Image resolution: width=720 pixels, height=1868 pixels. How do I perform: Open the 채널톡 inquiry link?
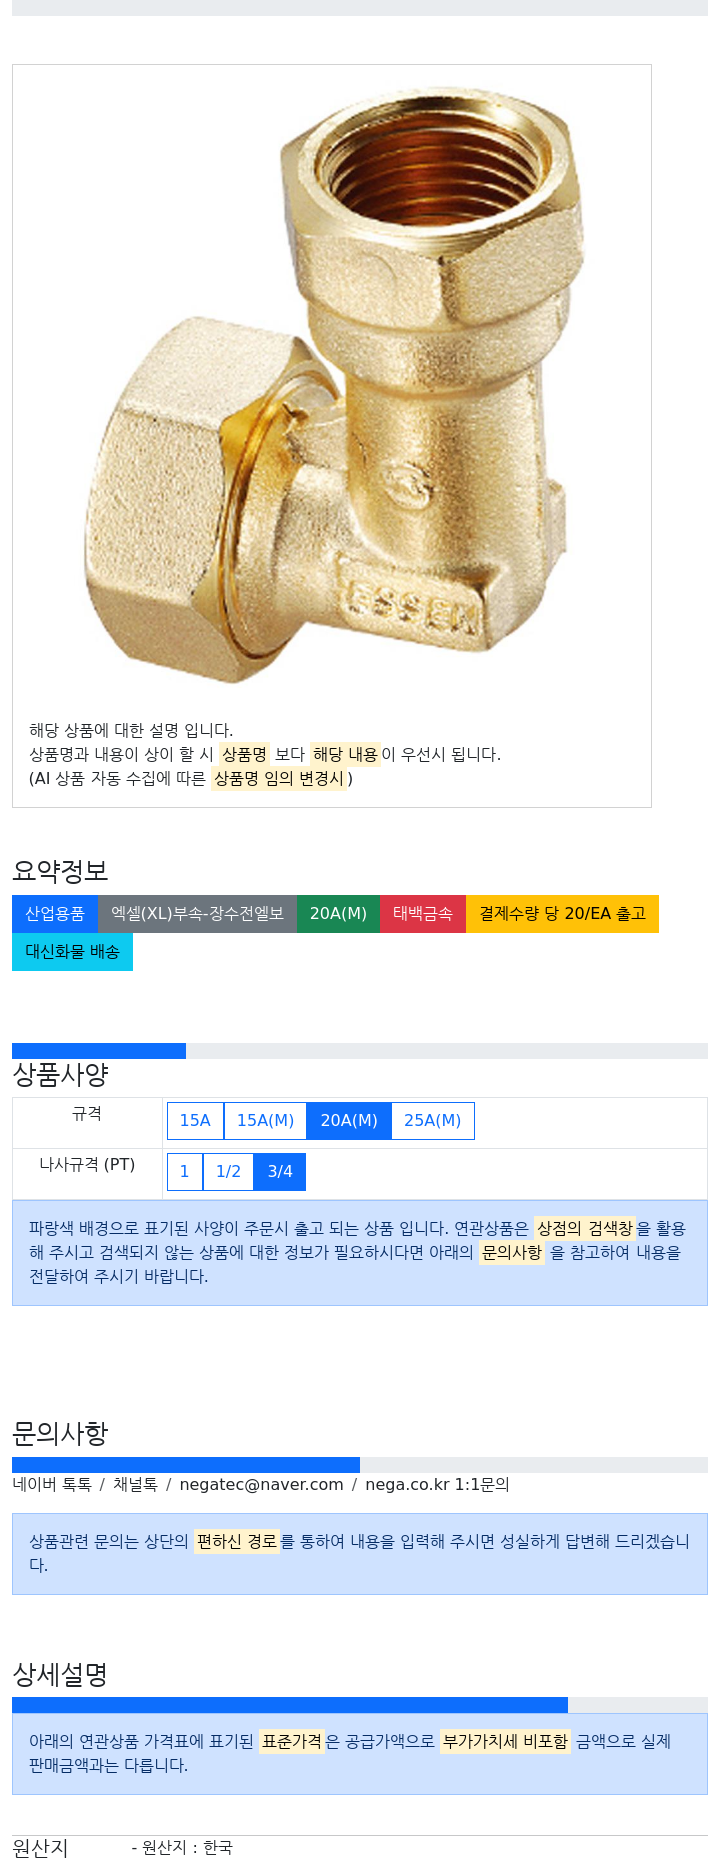[135, 1484]
